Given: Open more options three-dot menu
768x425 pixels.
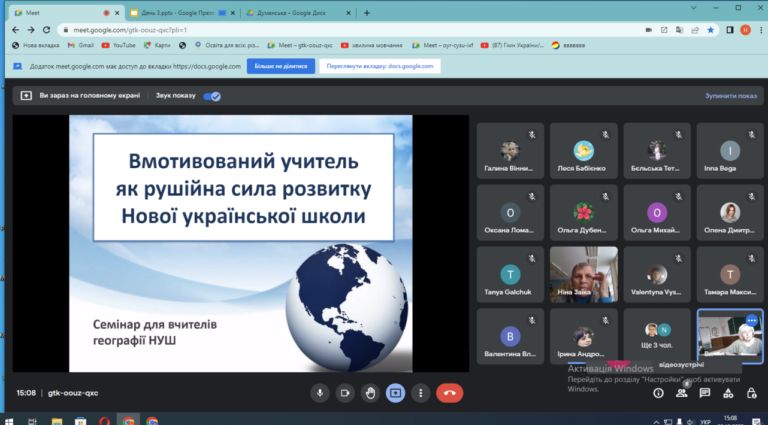Looking at the screenshot, I should click(420, 393).
